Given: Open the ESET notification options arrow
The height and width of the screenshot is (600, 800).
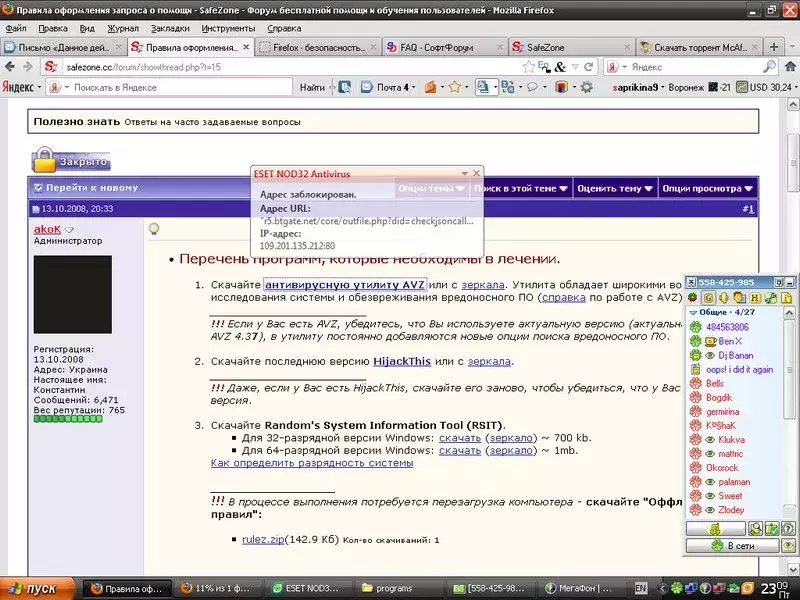Looking at the screenshot, I should pos(464,173).
